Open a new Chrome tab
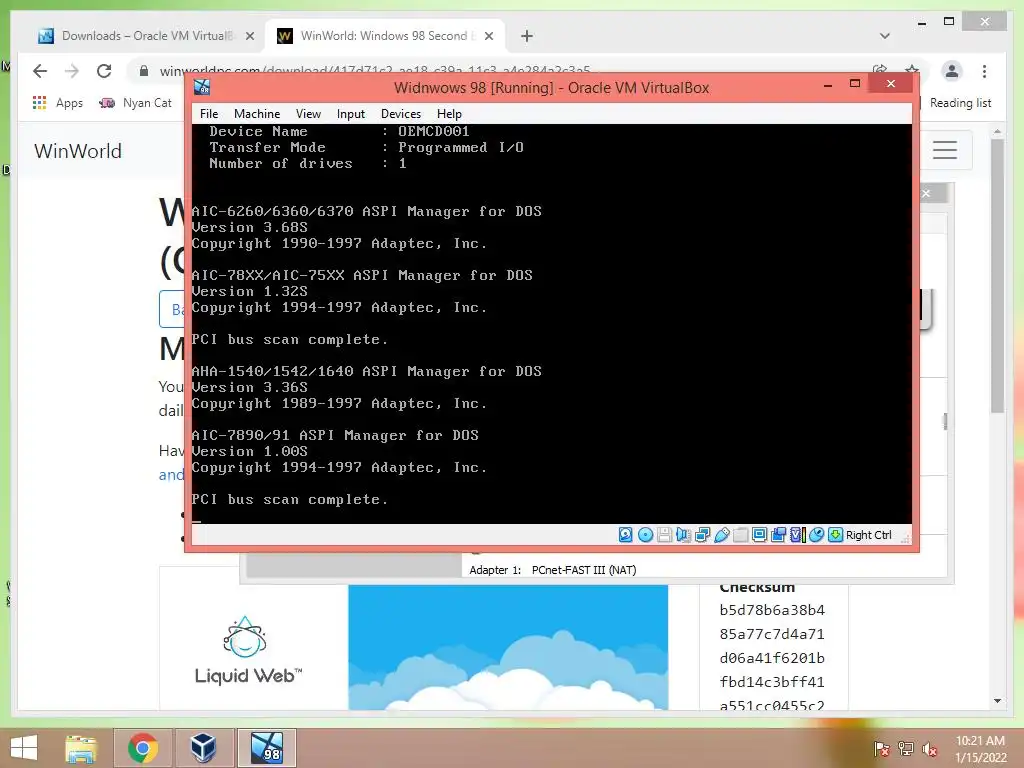 click(527, 36)
